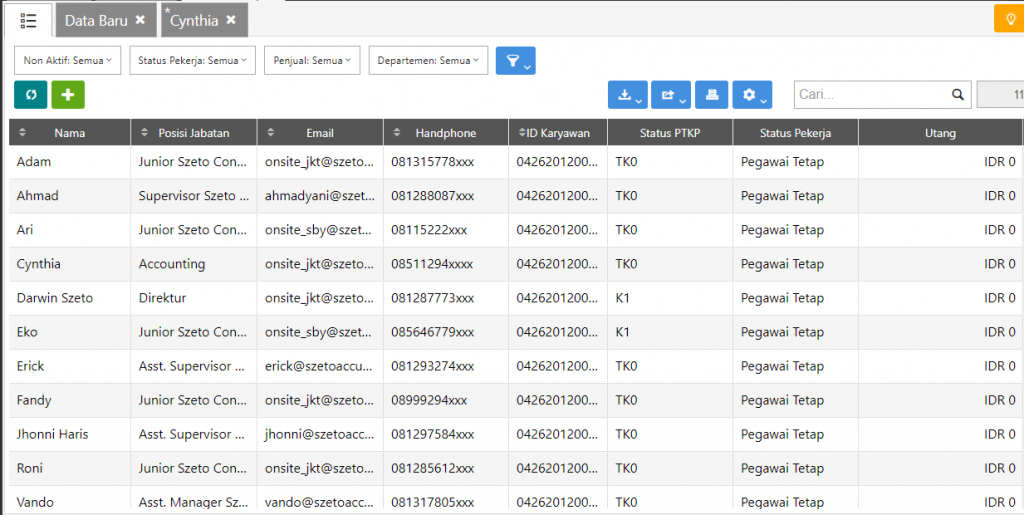Click the green add employee button
Viewport: 1024px width, 515px height.
click(68, 94)
